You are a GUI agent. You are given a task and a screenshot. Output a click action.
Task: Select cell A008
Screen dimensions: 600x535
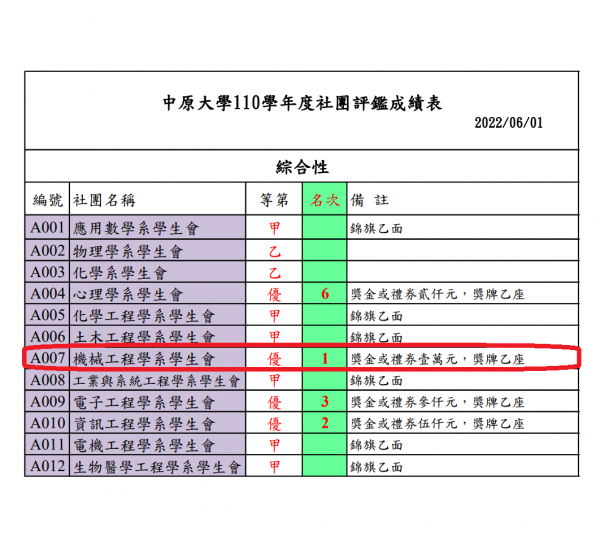(x=47, y=380)
